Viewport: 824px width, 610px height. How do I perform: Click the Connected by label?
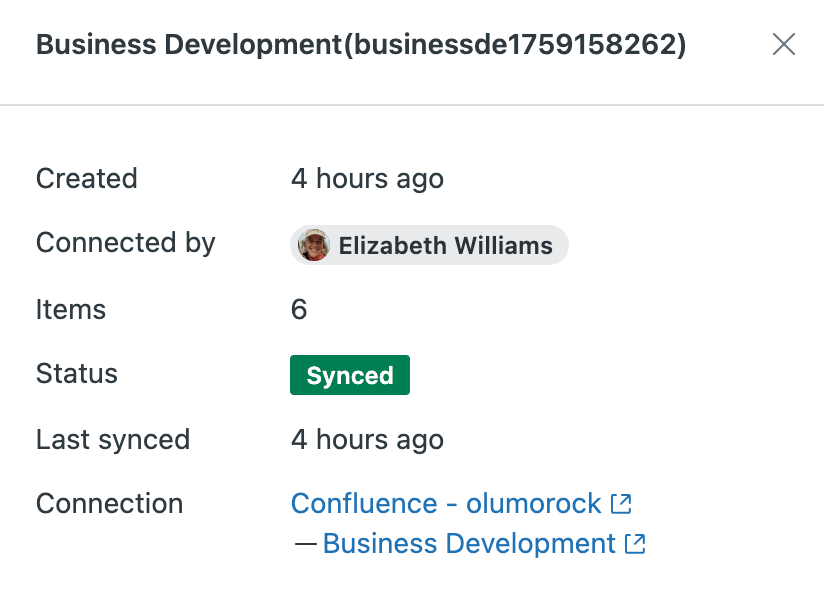pyautogui.click(x=126, y=243)
